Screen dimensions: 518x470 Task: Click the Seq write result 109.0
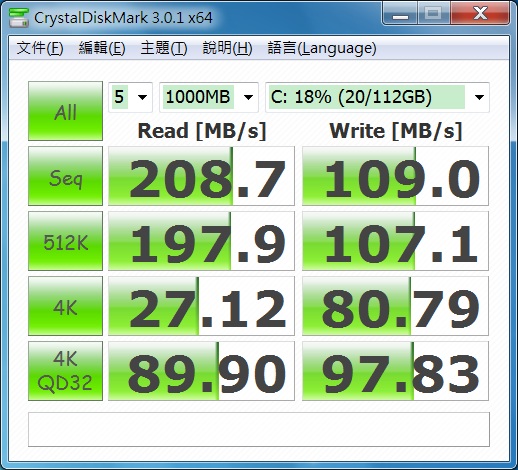tap(395, 176)
